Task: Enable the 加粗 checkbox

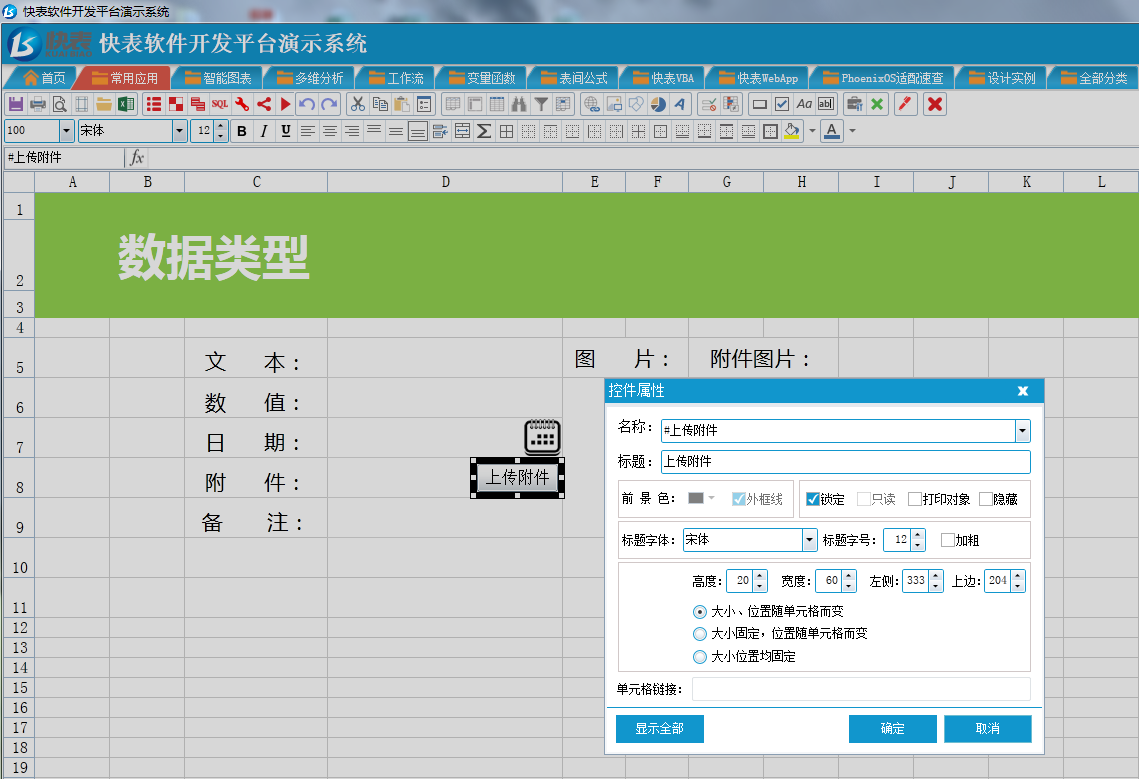Action: 947,540
